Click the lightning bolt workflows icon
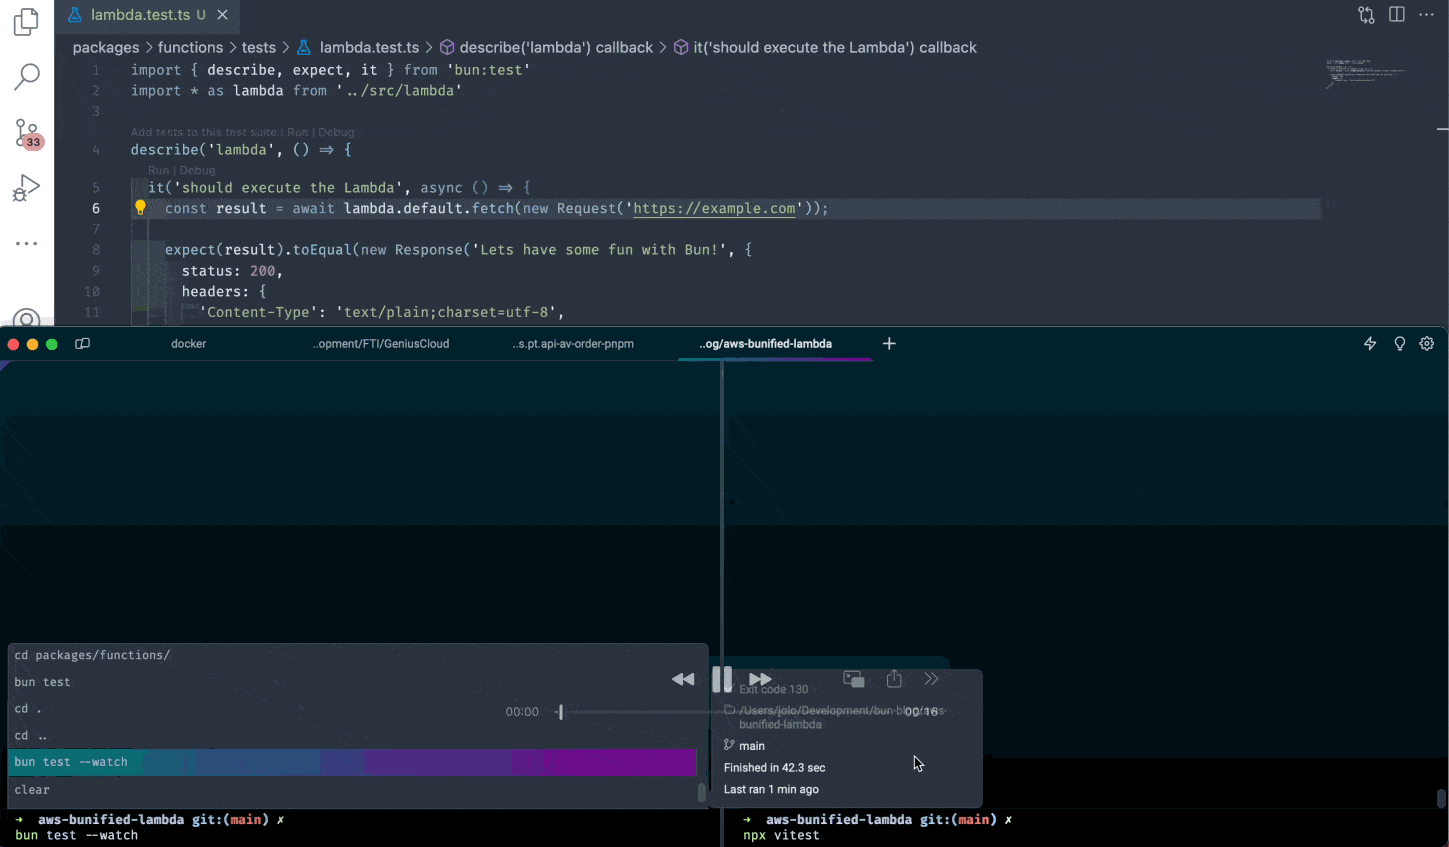1449x847 pixels. (x=1369, y=343)
